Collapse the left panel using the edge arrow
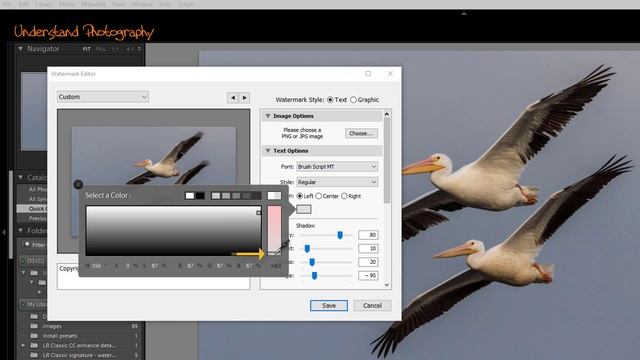640x360 pixels. click(x=4, y=232)
